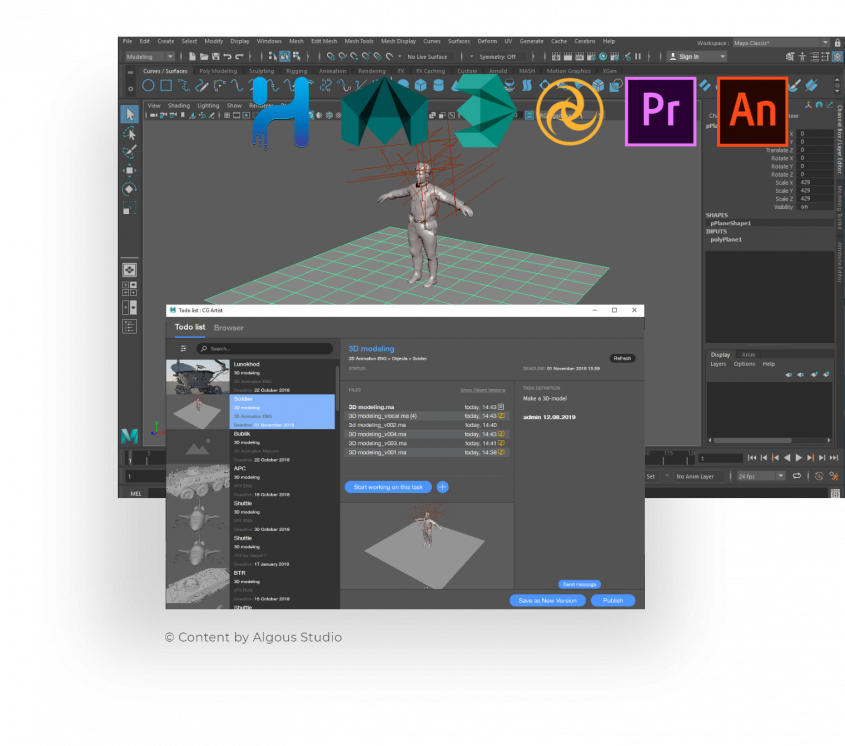
Task: Launch Adobe Animate
Action: click(752, 111)
